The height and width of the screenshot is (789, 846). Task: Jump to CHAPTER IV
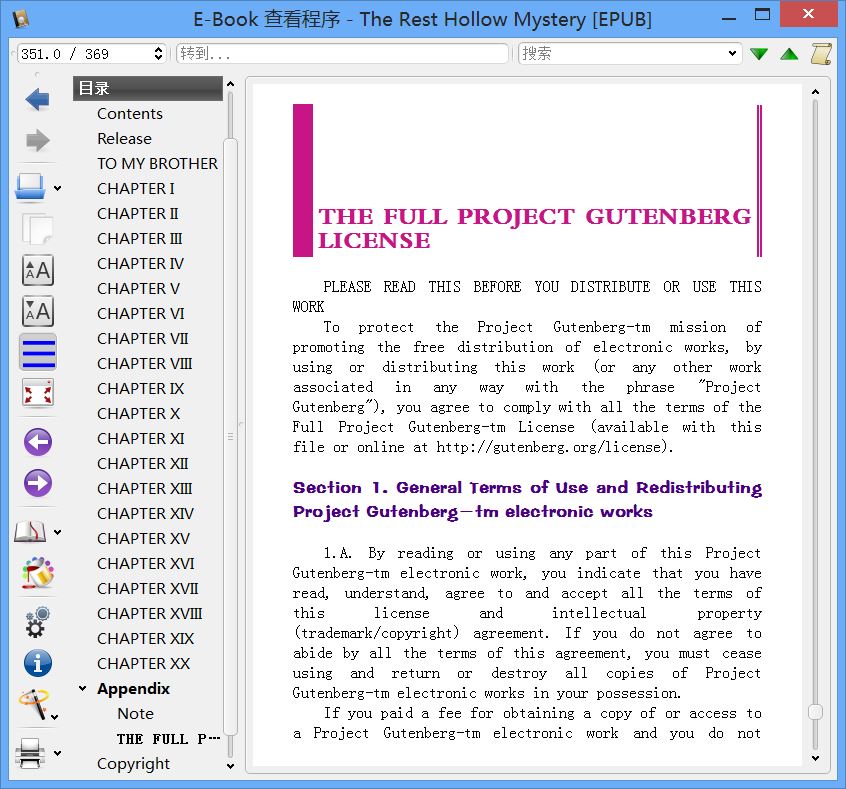140,263
